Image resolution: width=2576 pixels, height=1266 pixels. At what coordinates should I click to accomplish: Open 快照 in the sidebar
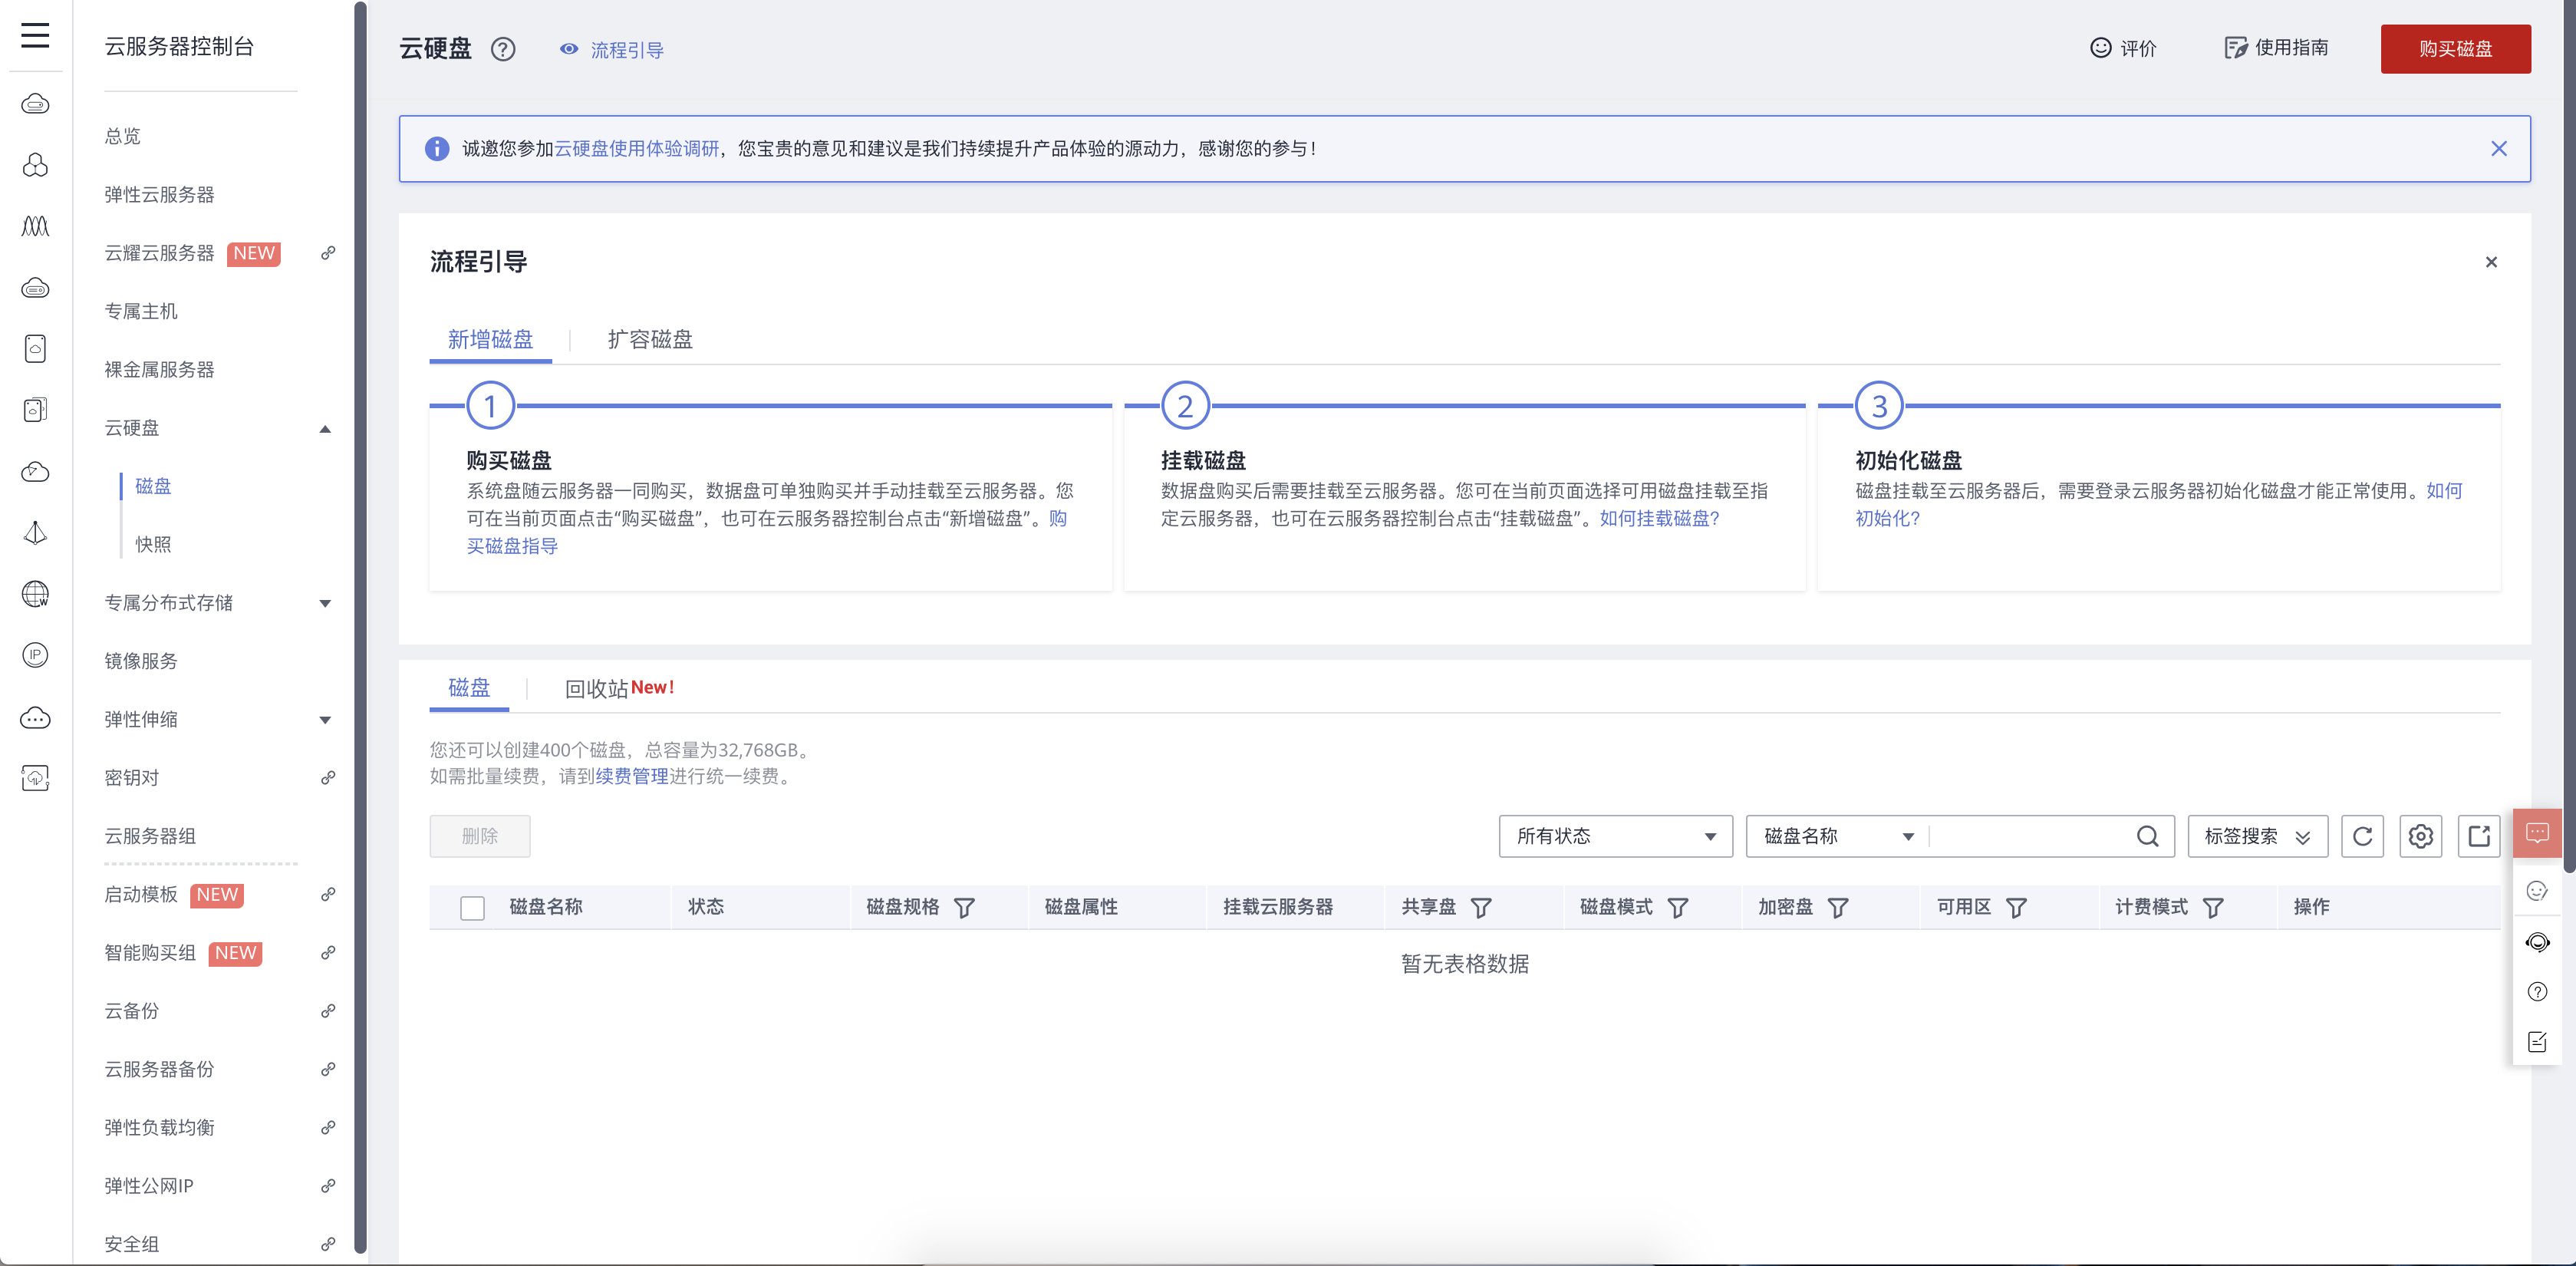(x=153, y=545)
